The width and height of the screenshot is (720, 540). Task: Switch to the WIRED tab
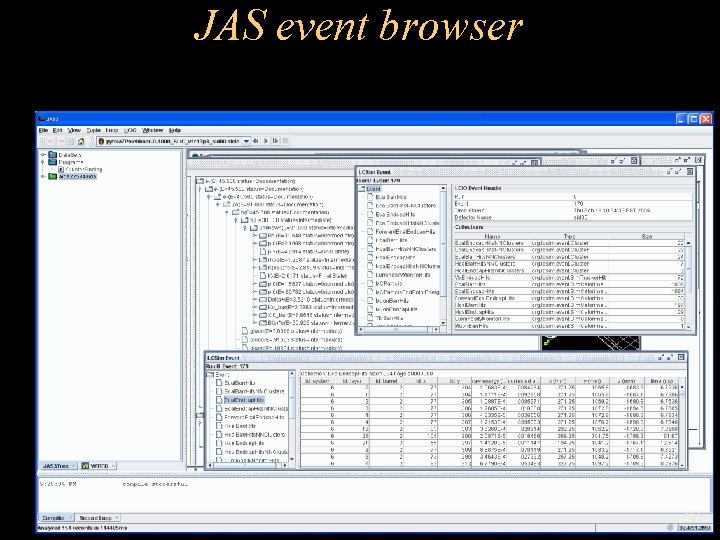98,466
